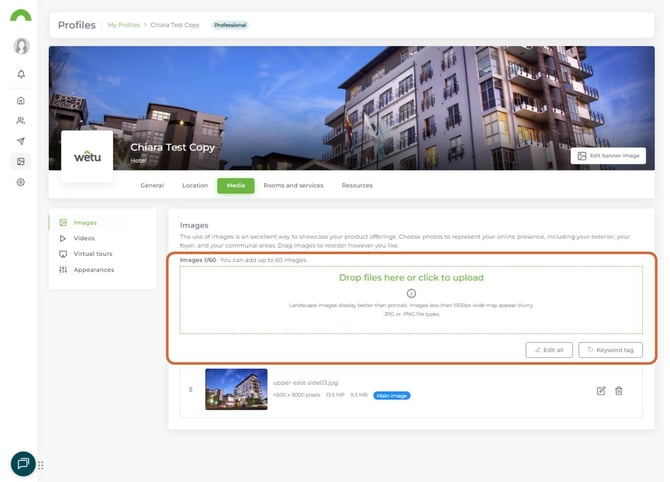Open the Rooms and services tab

tap(293, 185)
